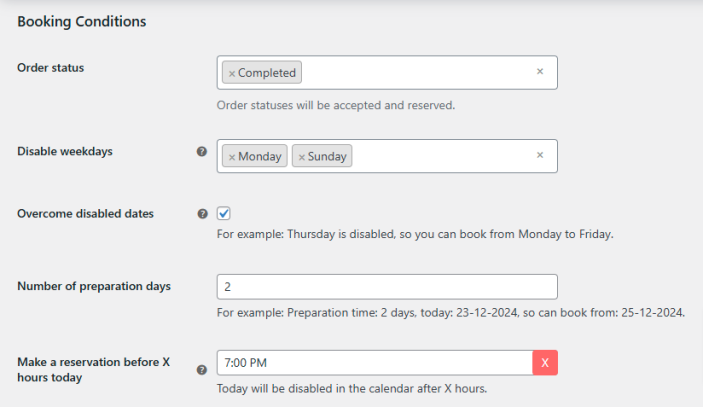Viewport: 703px width, 407px height.
Task: Uncheck the Overcome disabled dates checkbox
Action: 224,213
